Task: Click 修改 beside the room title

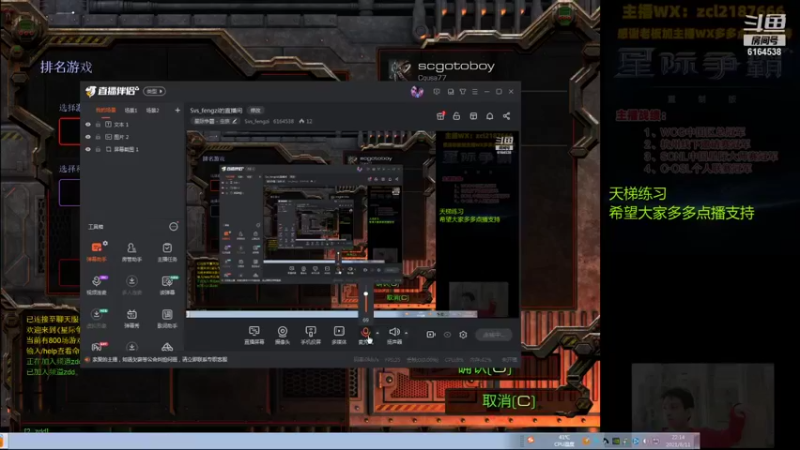Action: pyautogui.click(x=255, y=110)
